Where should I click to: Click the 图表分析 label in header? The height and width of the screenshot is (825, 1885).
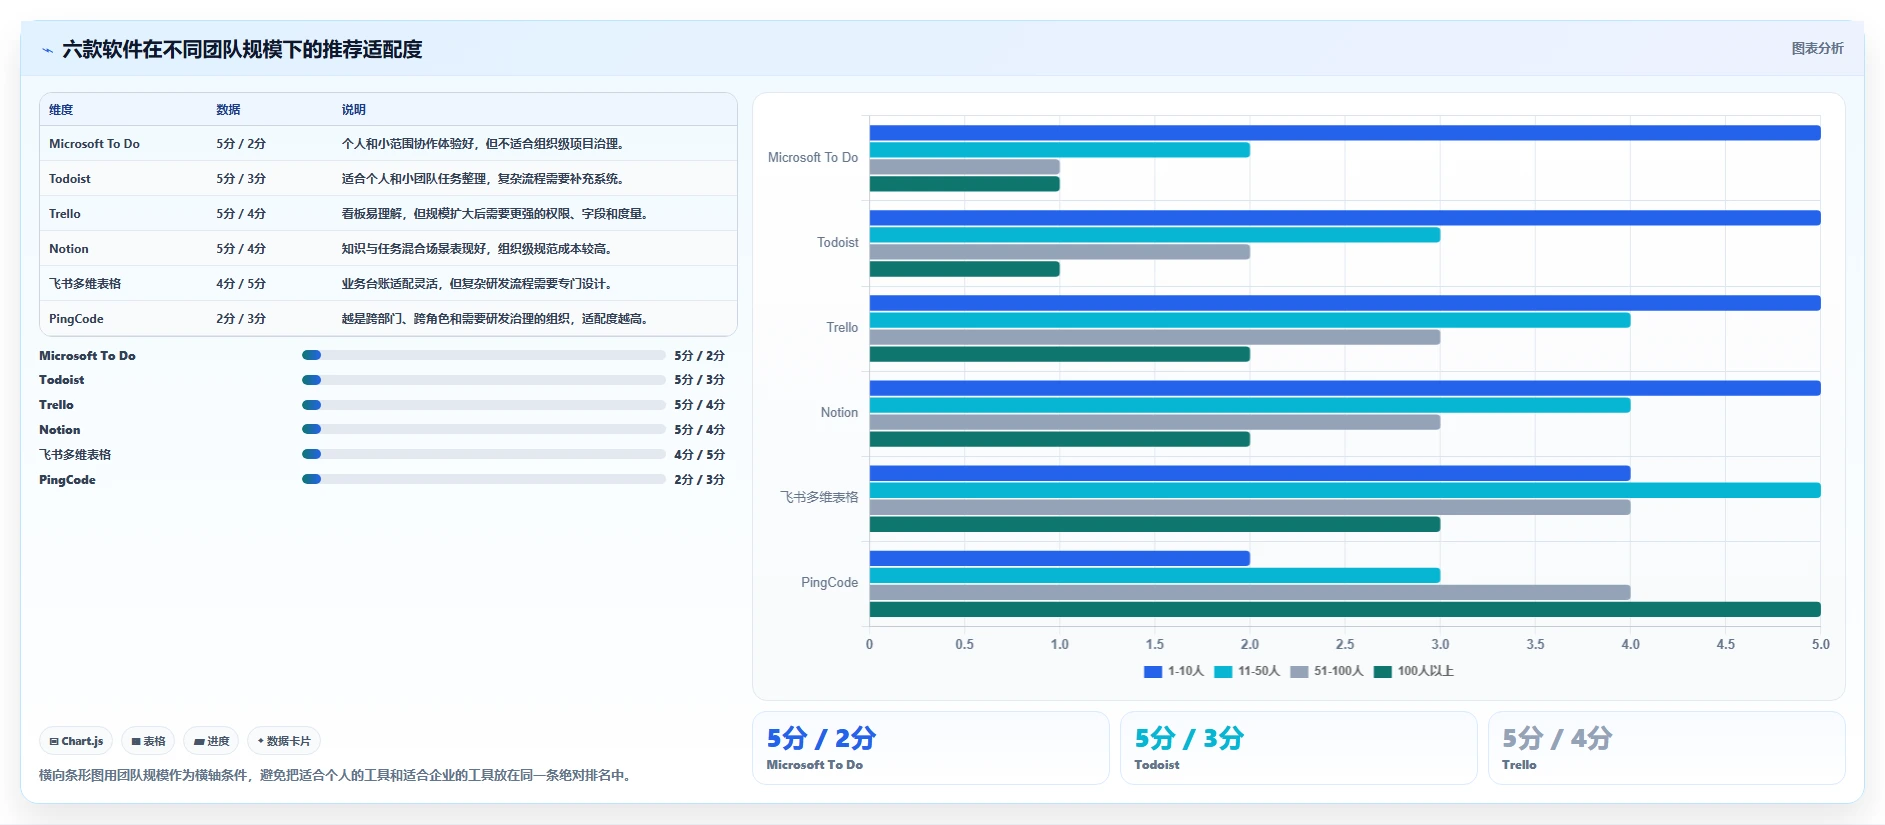tap(1817, 48)
